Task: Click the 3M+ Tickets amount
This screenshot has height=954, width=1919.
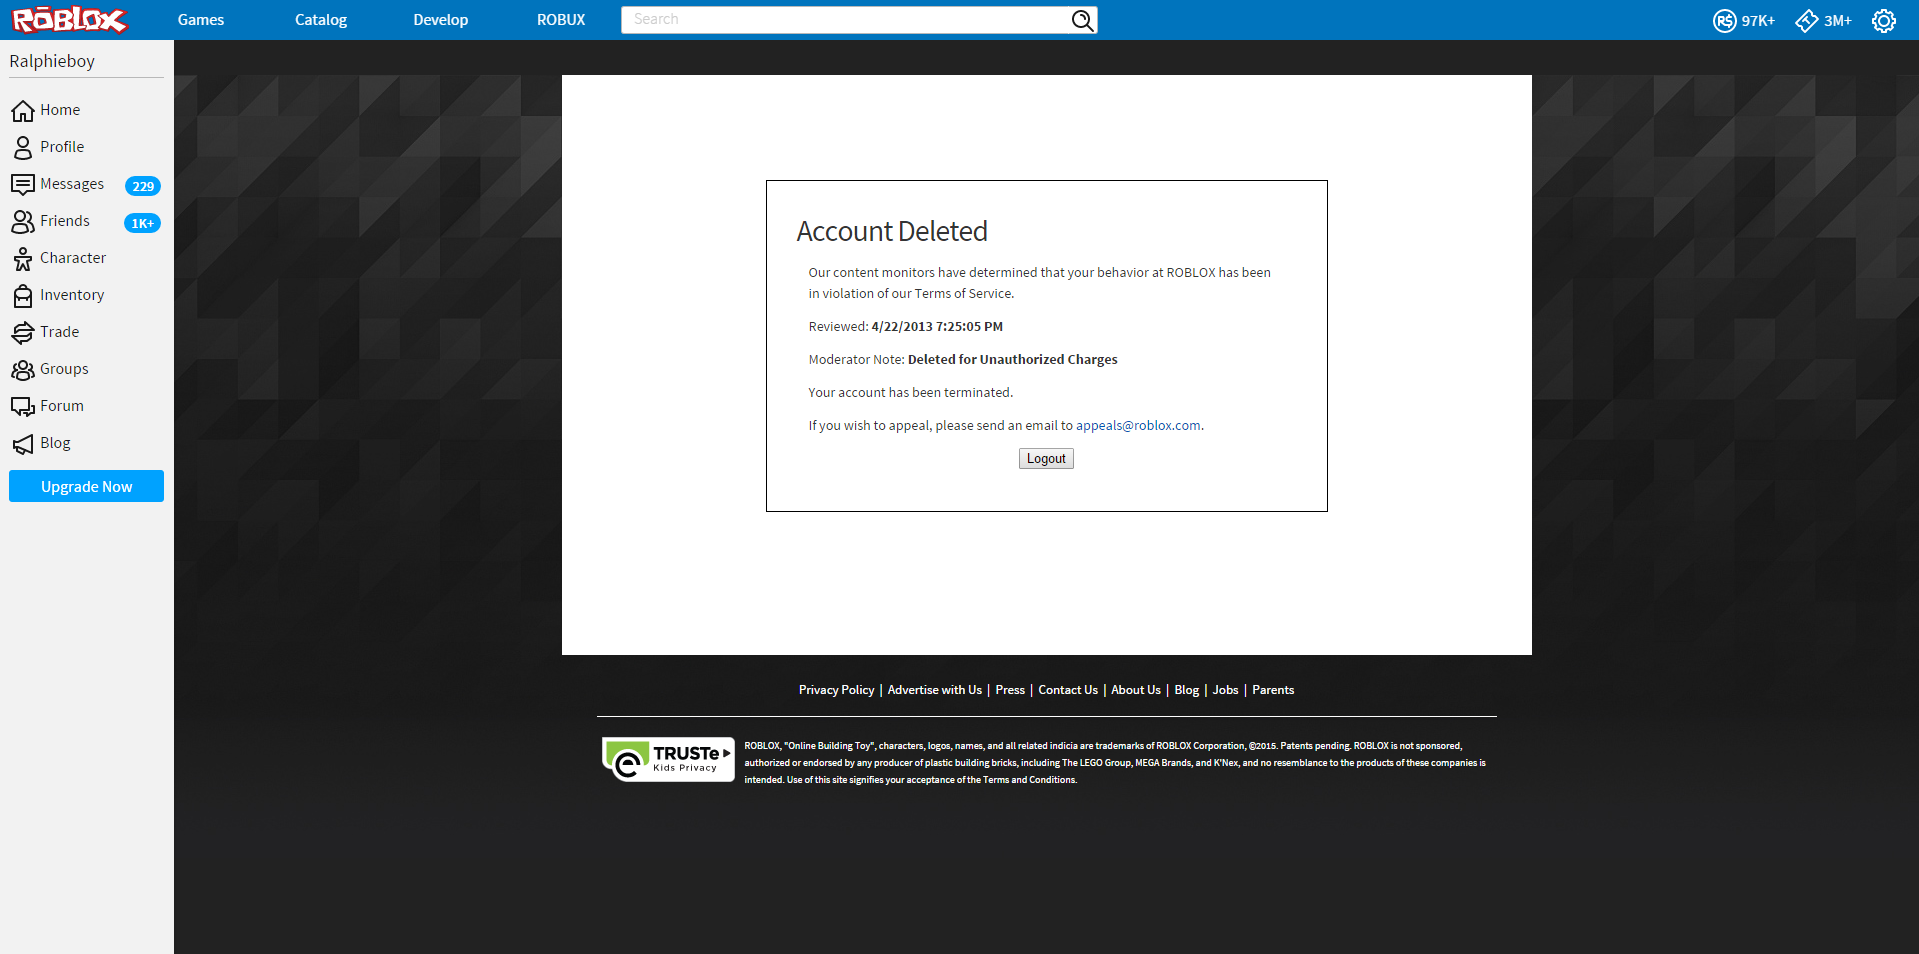Action: 1838,21
